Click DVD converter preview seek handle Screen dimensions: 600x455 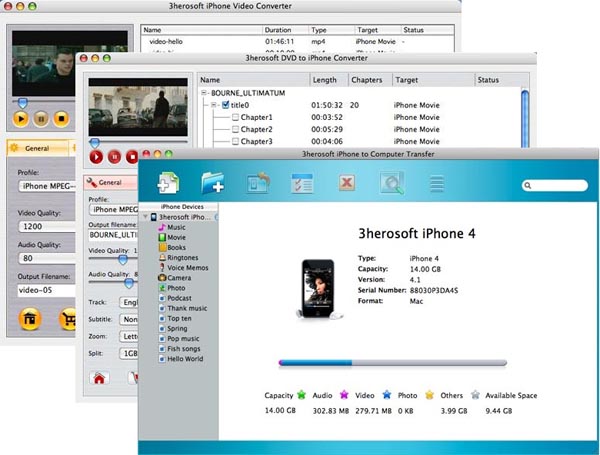pyautogui.click(x=95, y=143)
